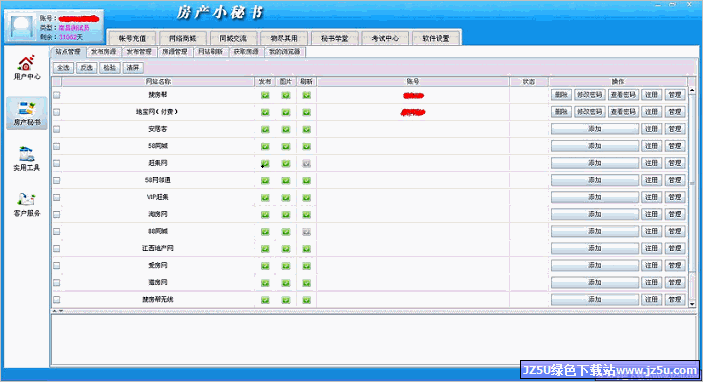
Task: Switch to the 房源管理 sub-tab
Action: click(175, 52)
